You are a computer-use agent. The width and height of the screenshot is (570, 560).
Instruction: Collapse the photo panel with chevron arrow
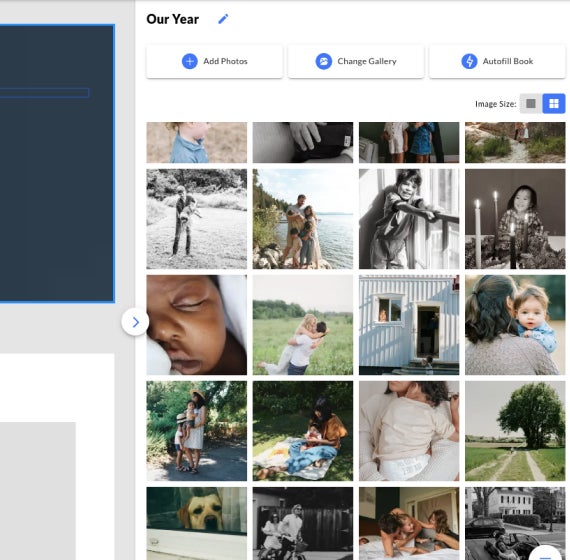[x=135, y=322]
